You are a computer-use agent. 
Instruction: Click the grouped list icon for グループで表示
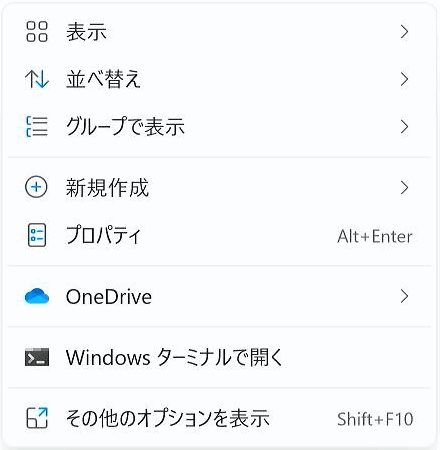[x=37, y=127]
